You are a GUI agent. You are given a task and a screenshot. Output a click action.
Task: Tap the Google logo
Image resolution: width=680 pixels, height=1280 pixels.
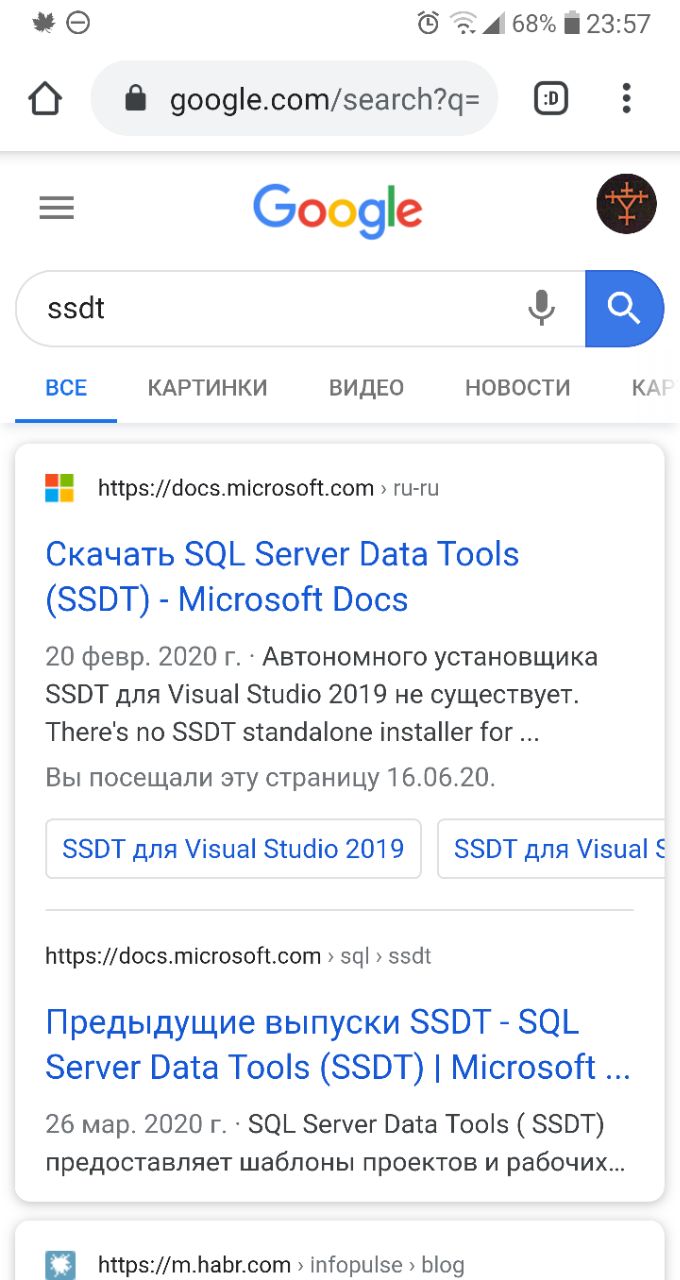[x=338, y=210]
